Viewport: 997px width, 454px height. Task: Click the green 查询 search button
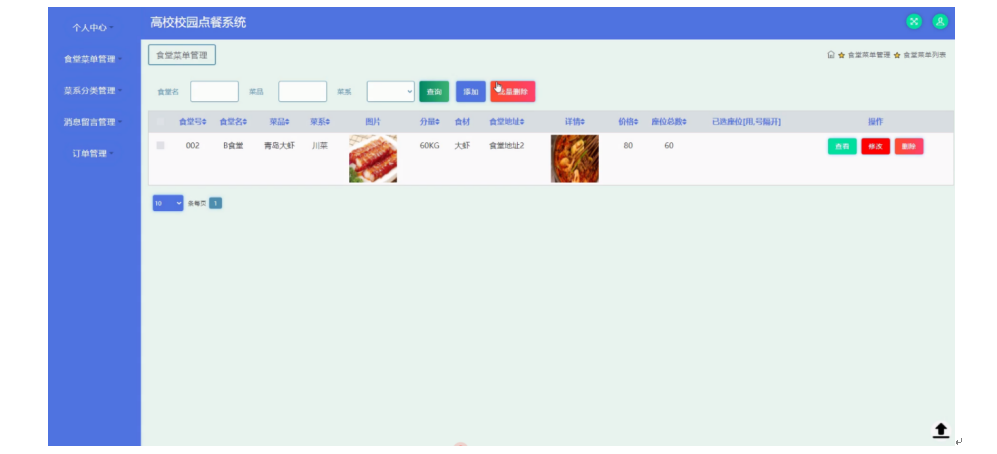coord(434,92)
